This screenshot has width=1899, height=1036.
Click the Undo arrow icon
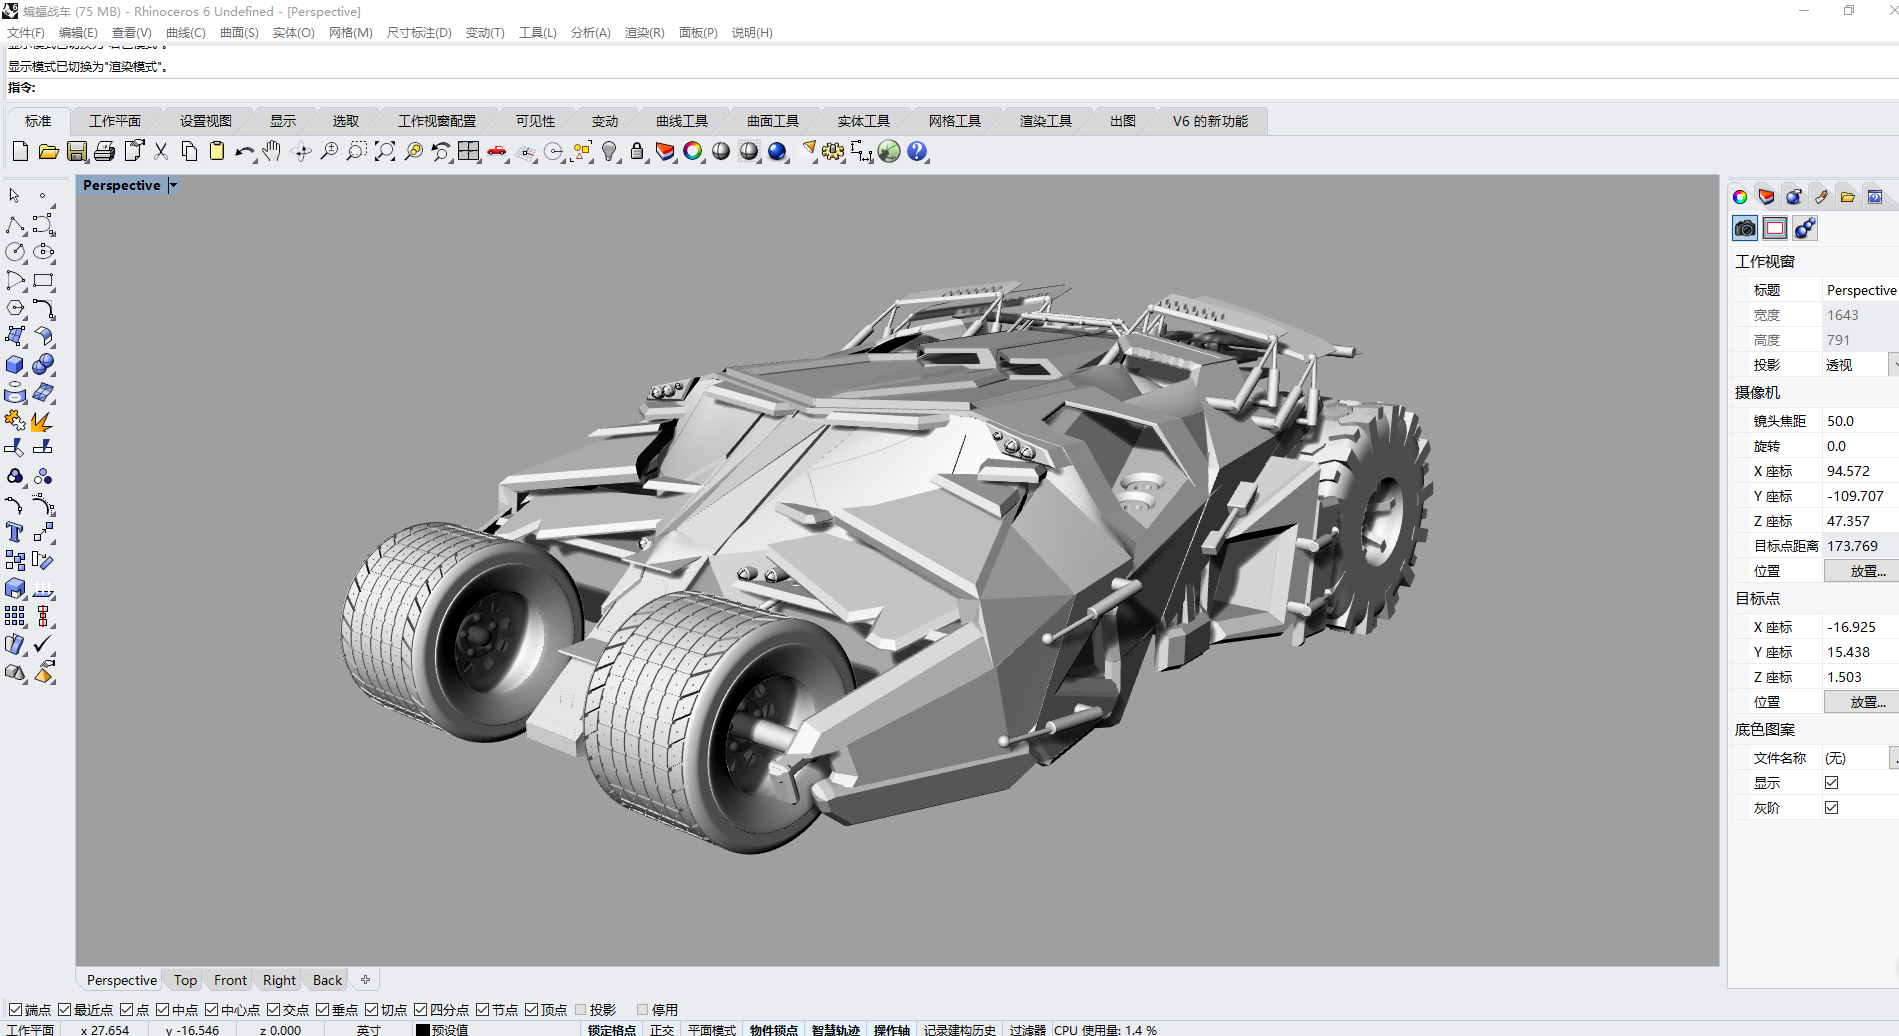244,152
